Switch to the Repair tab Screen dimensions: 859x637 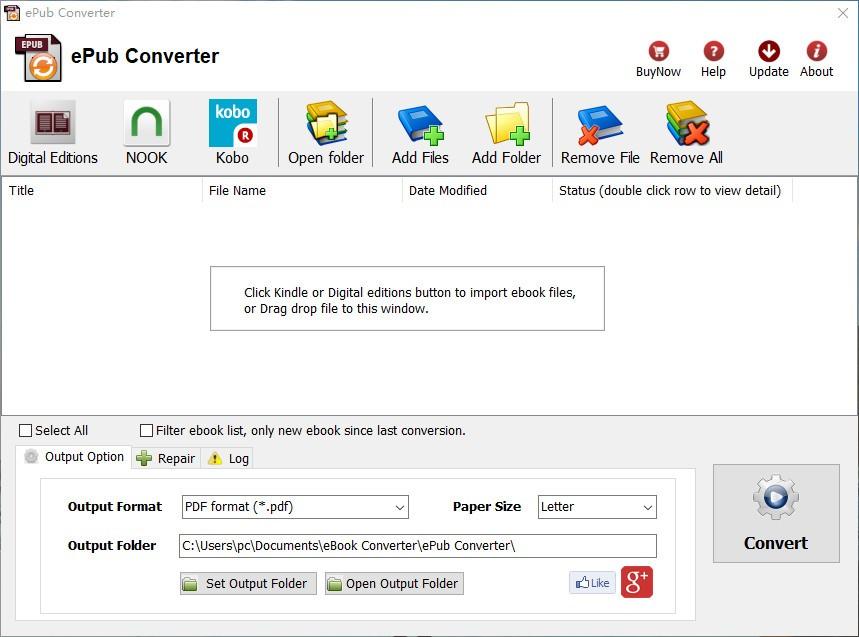pyautogui.click(x=166, y=458)
